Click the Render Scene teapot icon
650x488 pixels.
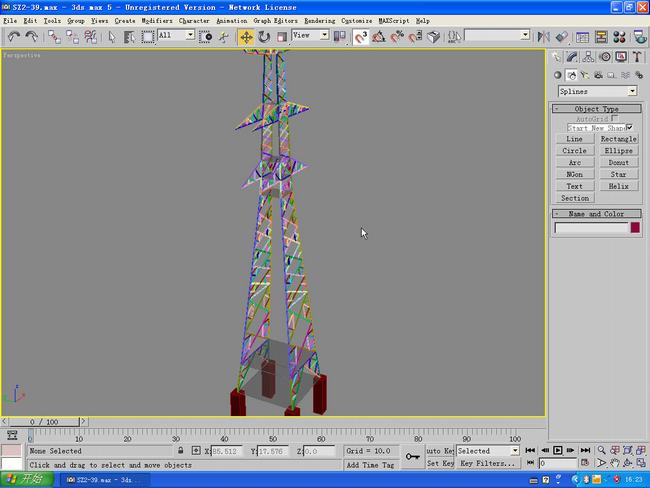(640, 37)
